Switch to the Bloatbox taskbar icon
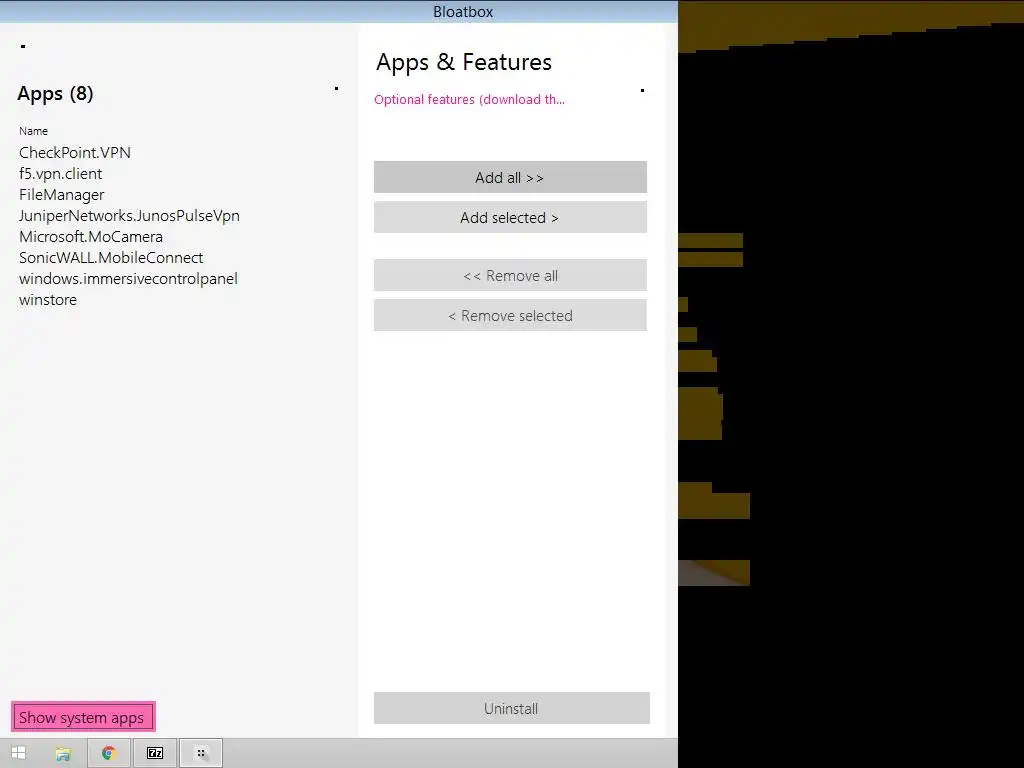This screenshot has width=1024, height=768. (x=201, y=754)
